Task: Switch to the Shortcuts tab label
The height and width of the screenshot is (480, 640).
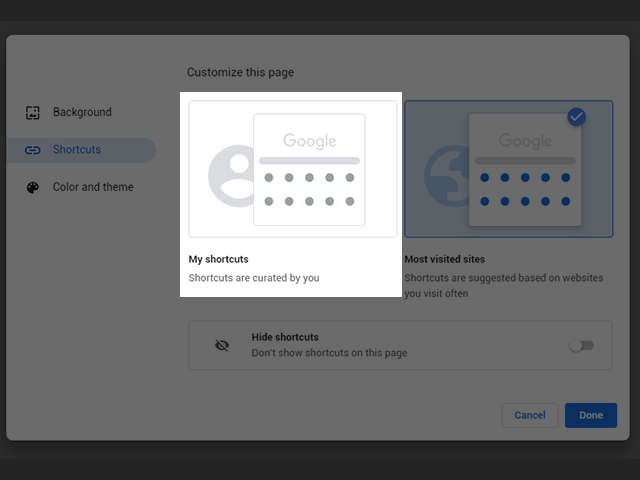Action: point(77,150)
